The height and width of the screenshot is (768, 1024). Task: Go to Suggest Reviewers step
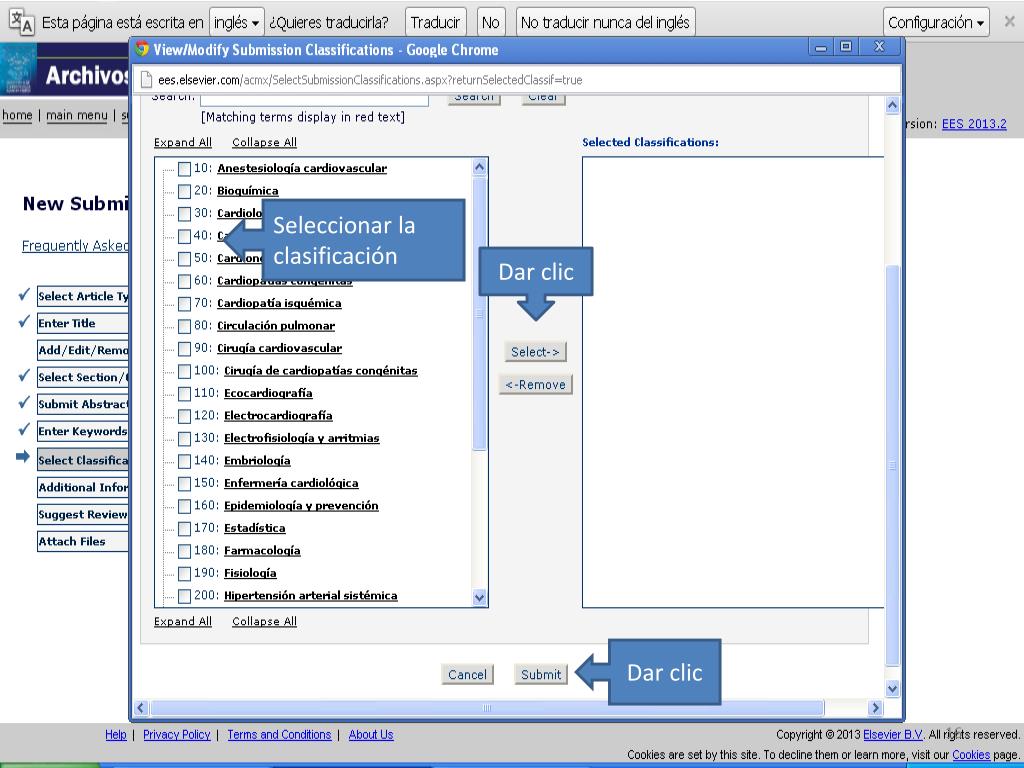[82, 515]
